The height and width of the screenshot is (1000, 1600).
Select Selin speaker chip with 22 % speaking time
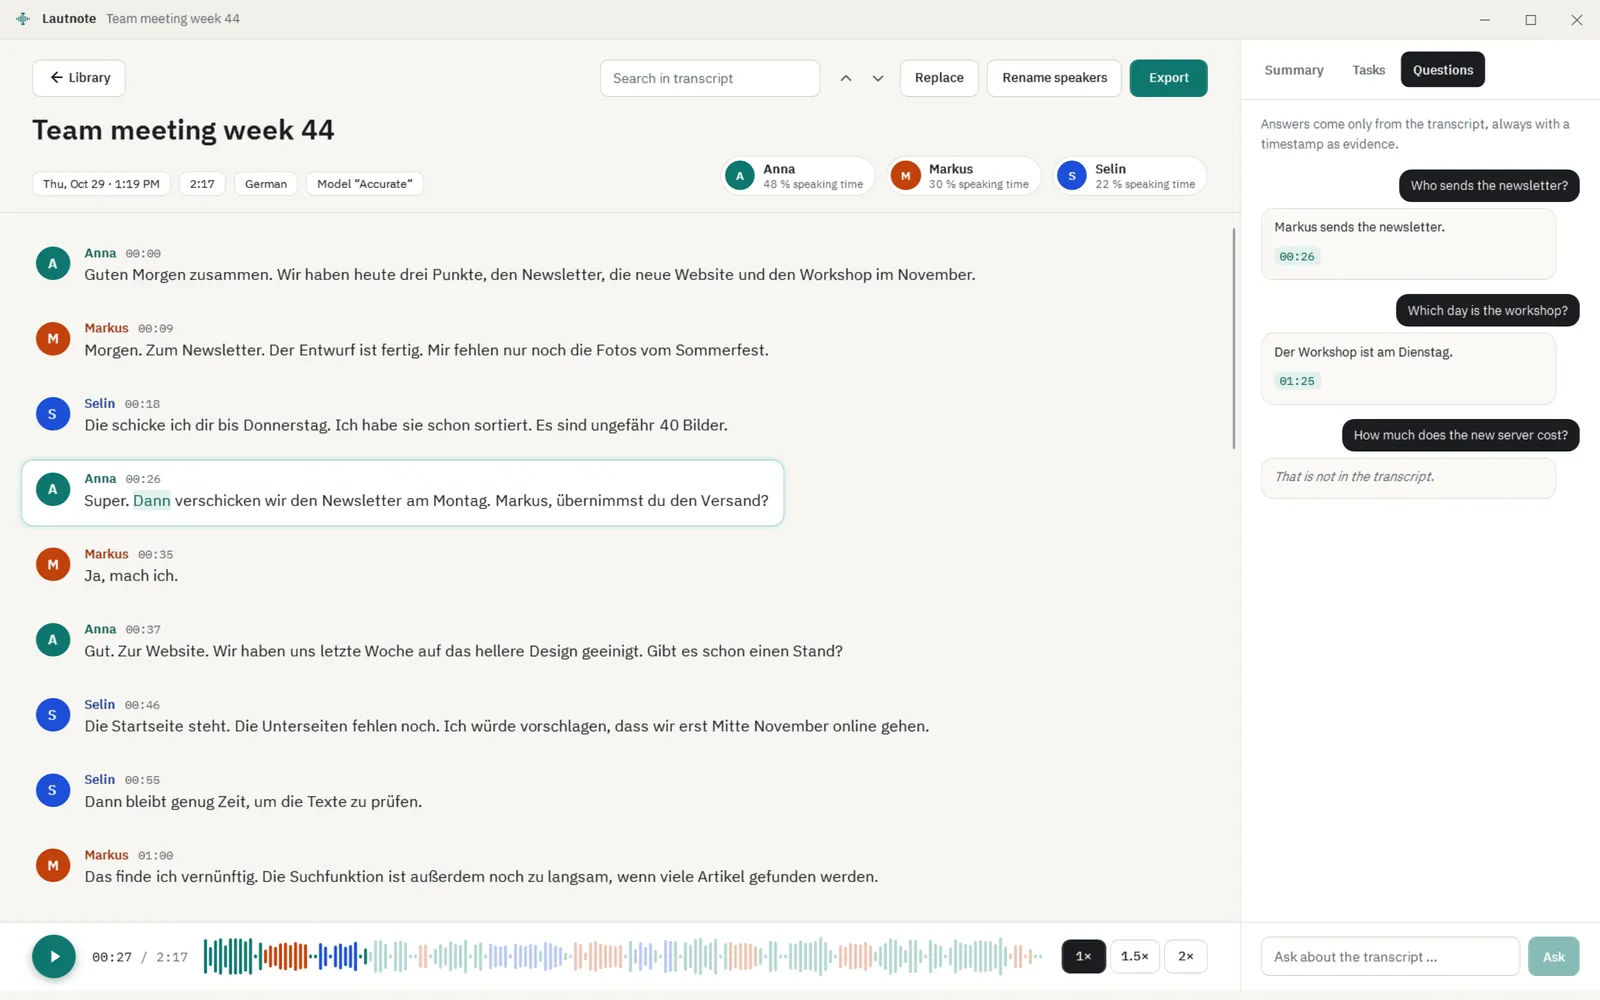coord(1130,176)
